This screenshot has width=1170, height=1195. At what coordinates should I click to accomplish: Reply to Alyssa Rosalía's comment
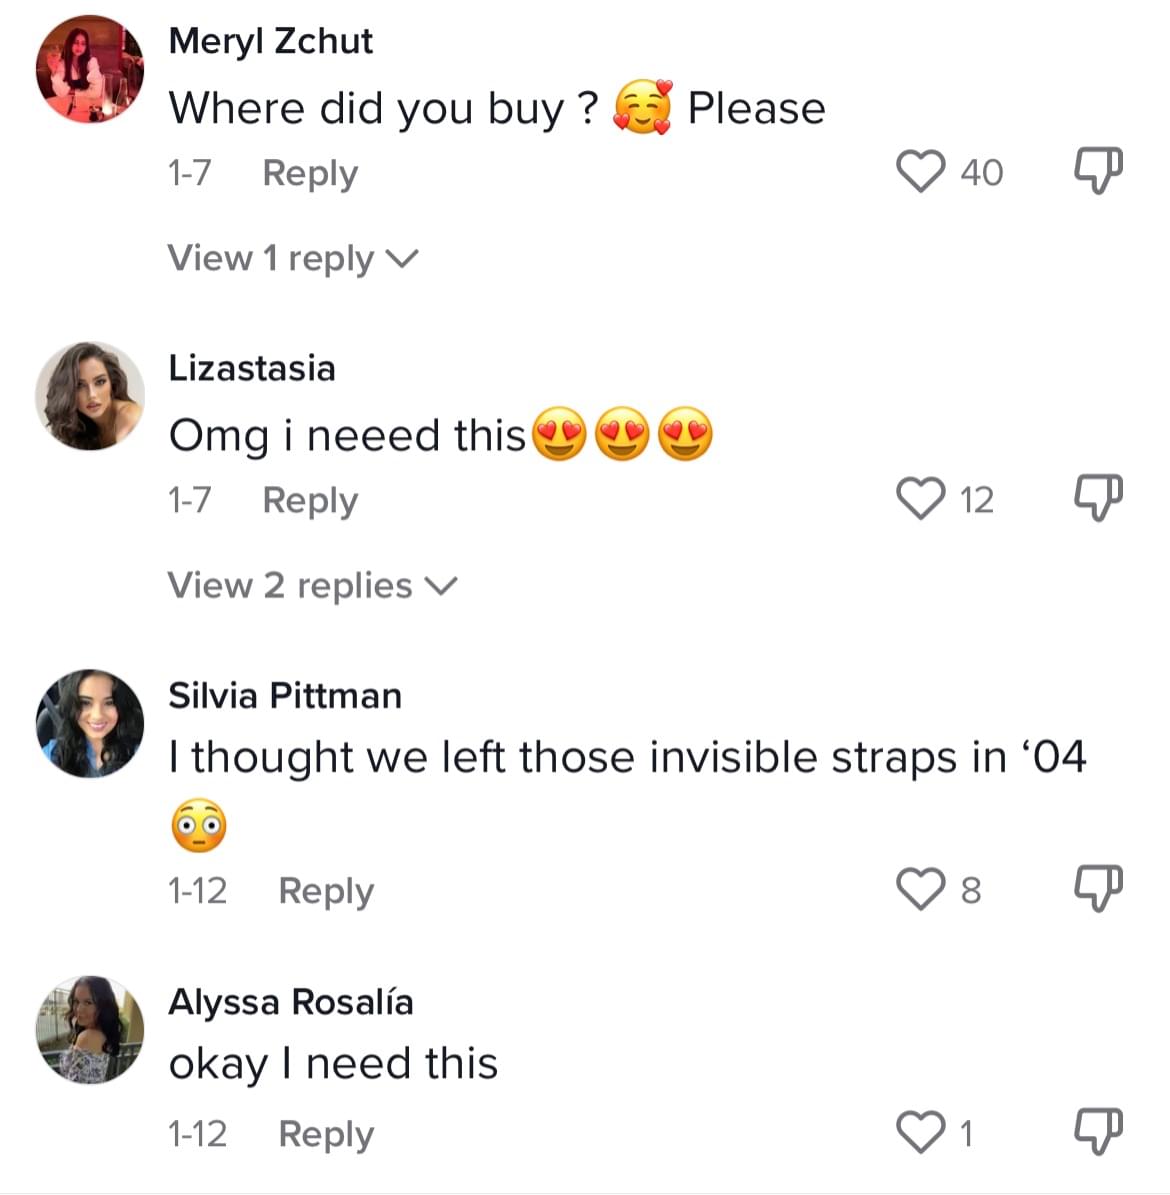coord(325,1134)
